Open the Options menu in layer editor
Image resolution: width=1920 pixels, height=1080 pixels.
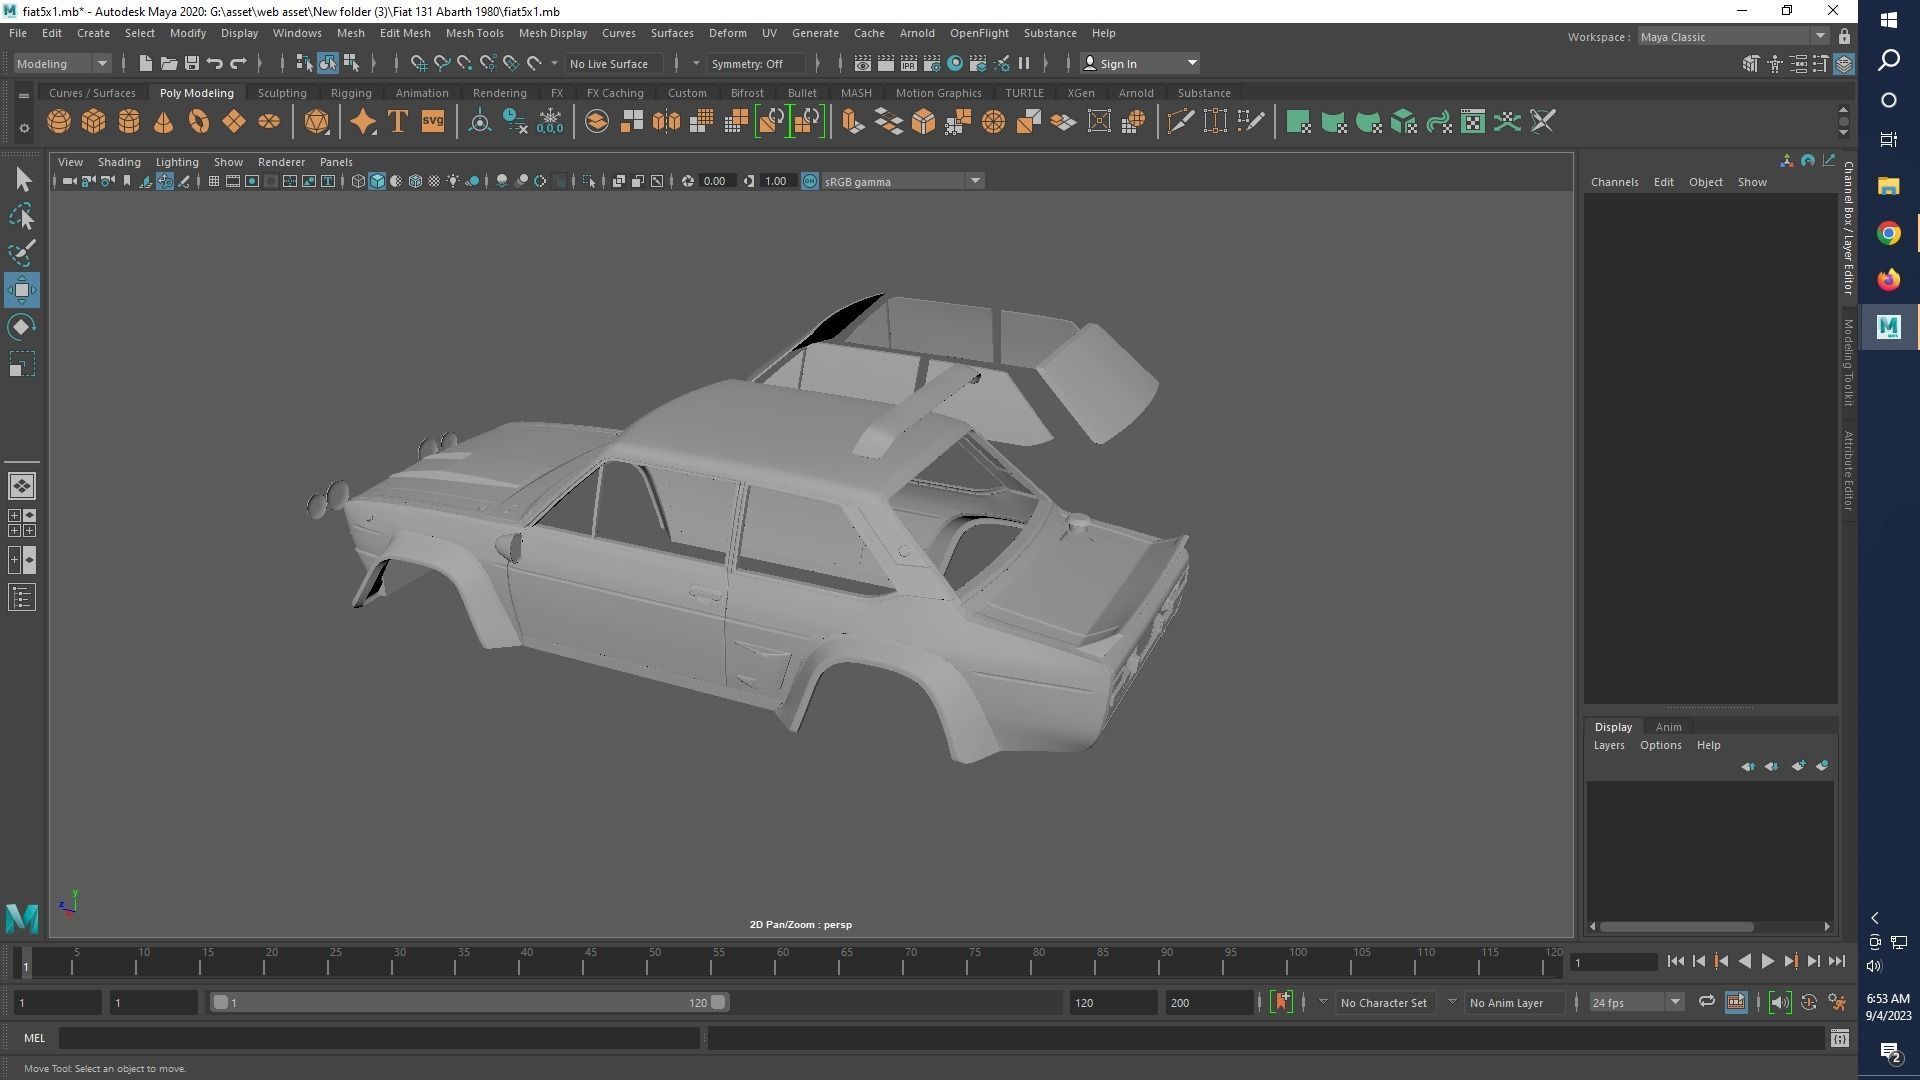[x=1660, y=745]
